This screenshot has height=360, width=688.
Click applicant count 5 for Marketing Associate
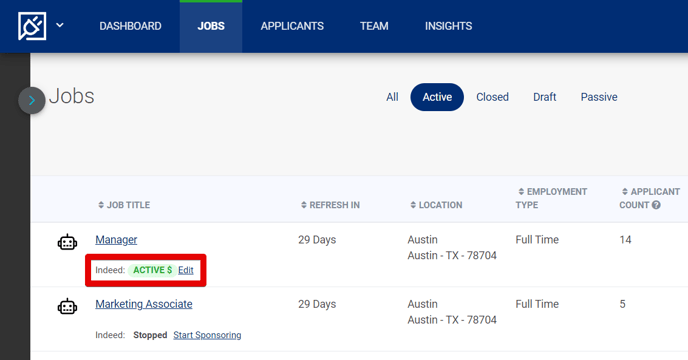click(x=622, y=304)
